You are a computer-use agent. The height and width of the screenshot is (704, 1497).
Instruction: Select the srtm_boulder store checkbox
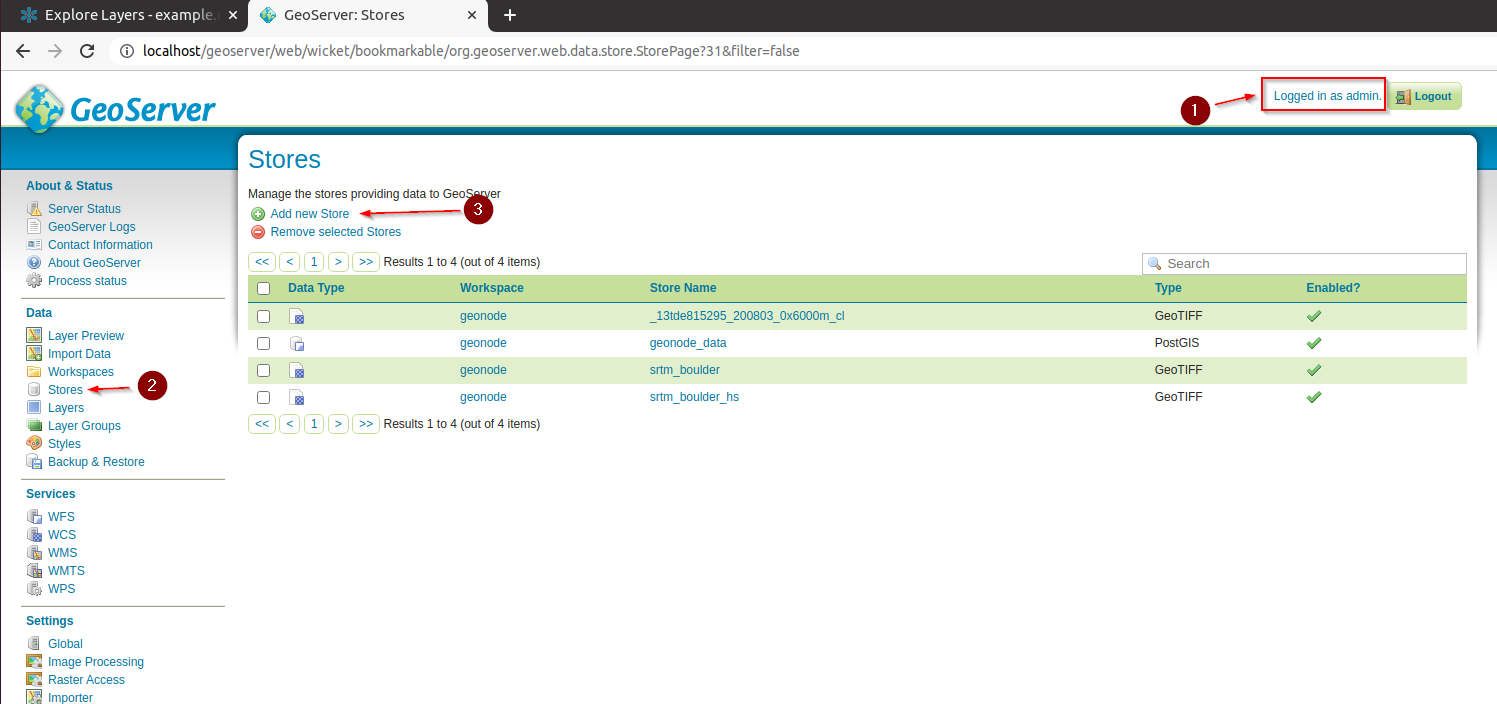click(x=264, y=370)
